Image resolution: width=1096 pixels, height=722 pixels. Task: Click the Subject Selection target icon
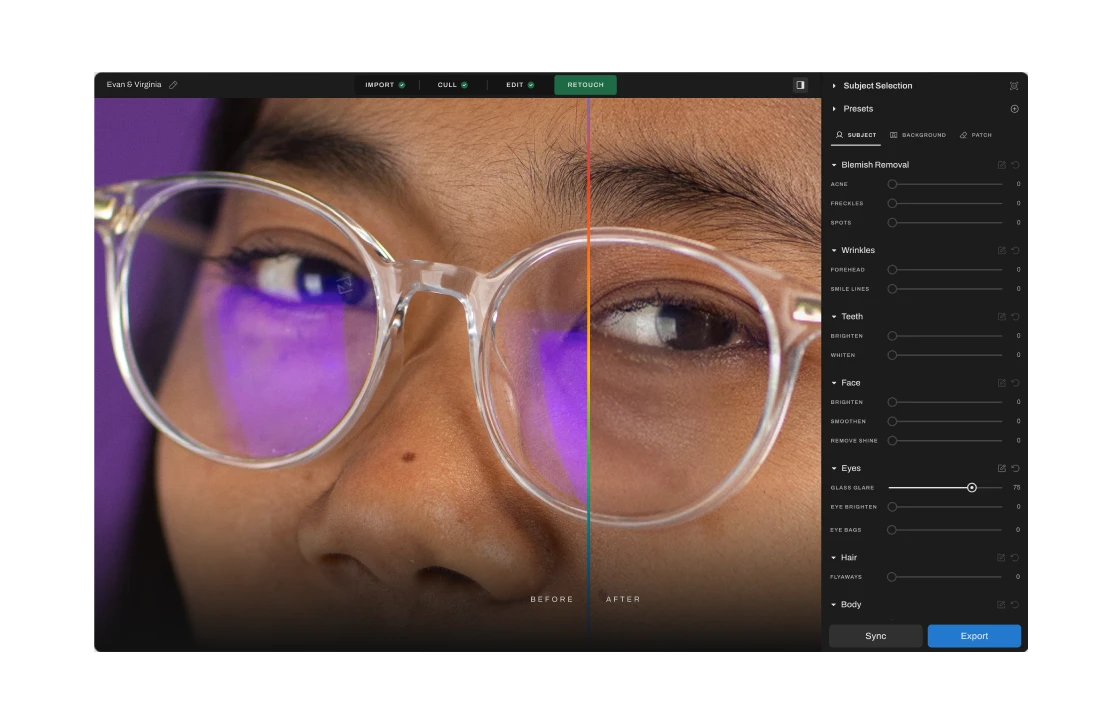[x=1014, y=86]
